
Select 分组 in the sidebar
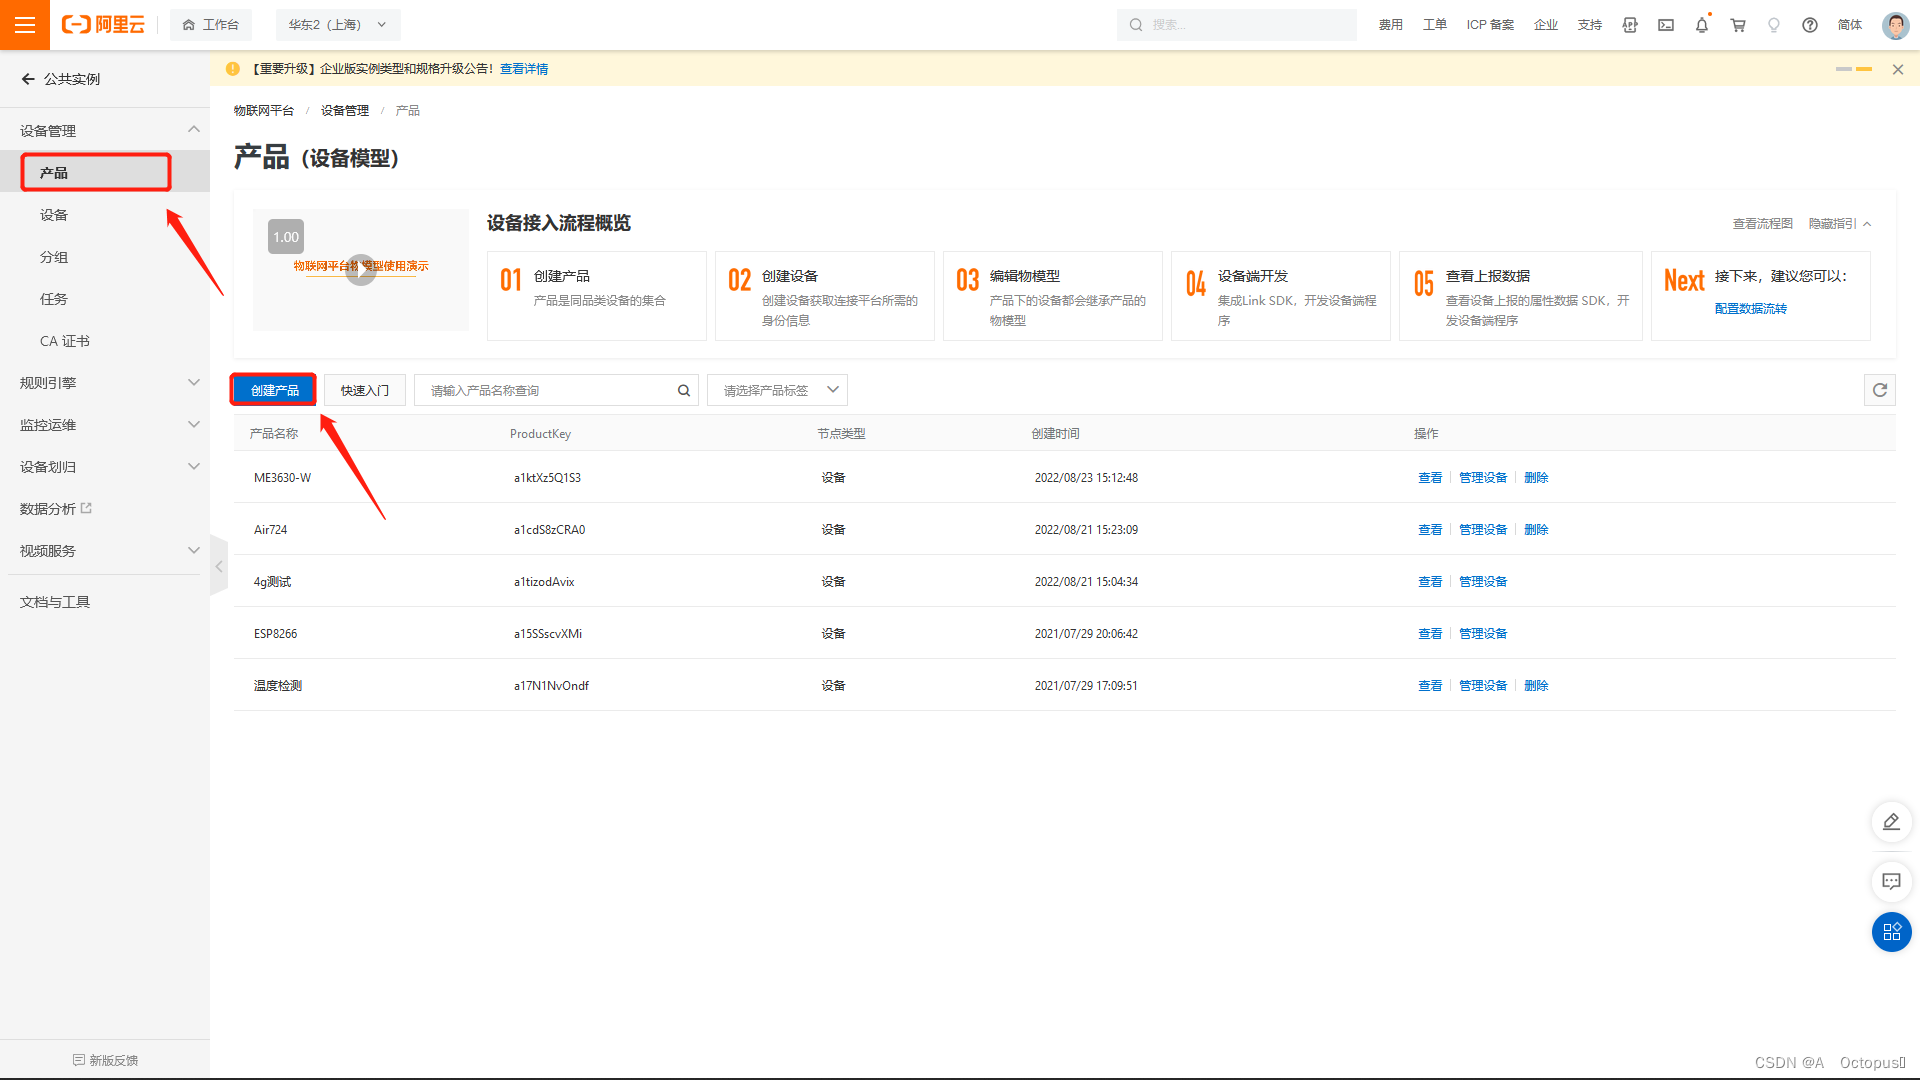(54, 257)
